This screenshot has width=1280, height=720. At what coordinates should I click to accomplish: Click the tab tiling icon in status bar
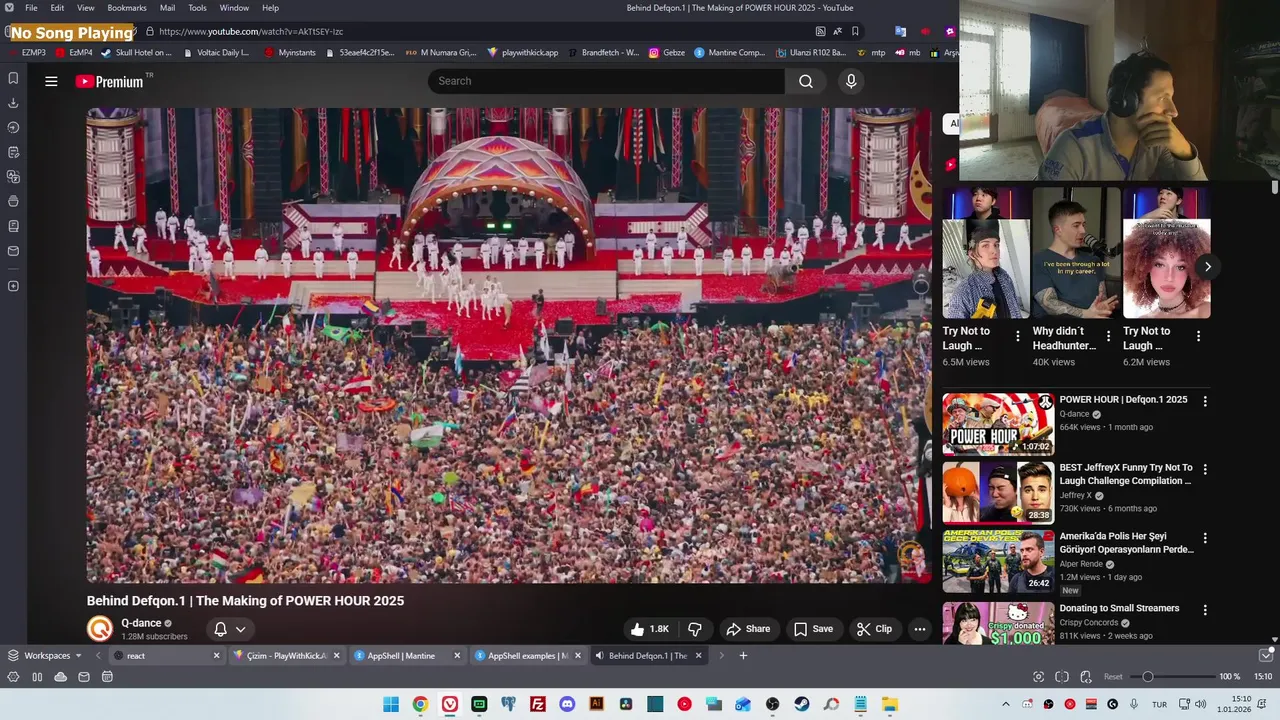coord(1062,677)
